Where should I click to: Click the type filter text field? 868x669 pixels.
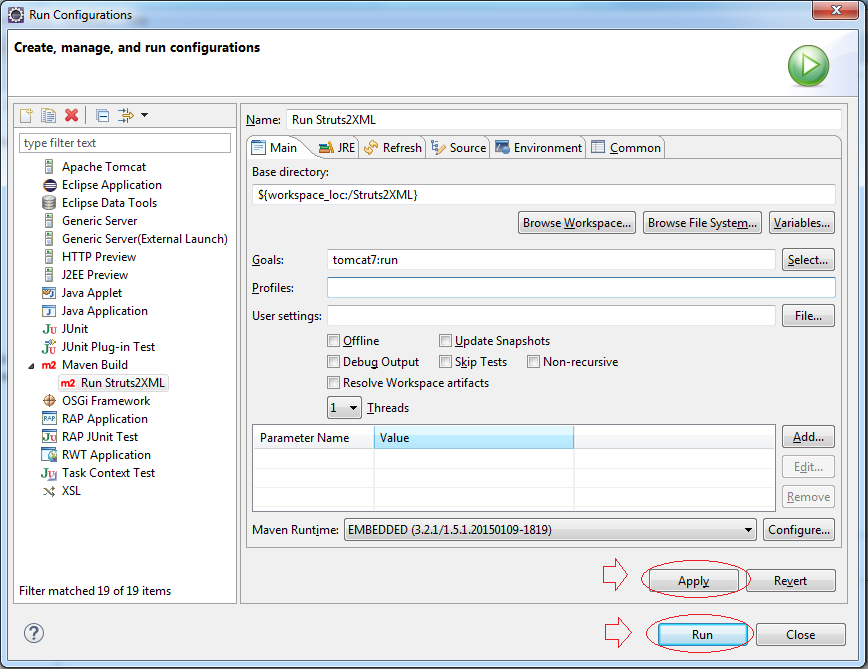click(x=125, y=143)
